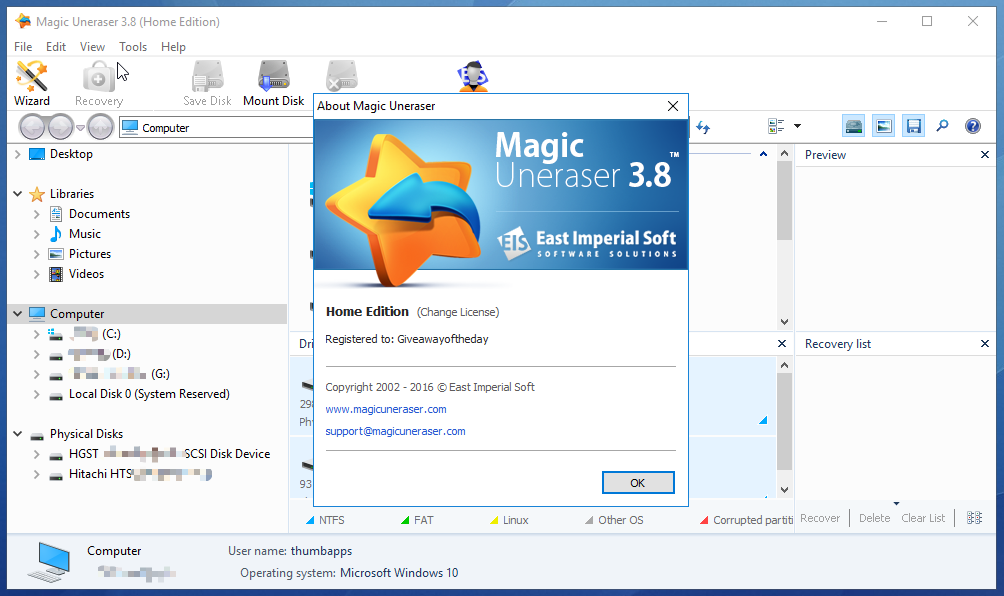Close the drive manager panel

(x=782, y=344)
